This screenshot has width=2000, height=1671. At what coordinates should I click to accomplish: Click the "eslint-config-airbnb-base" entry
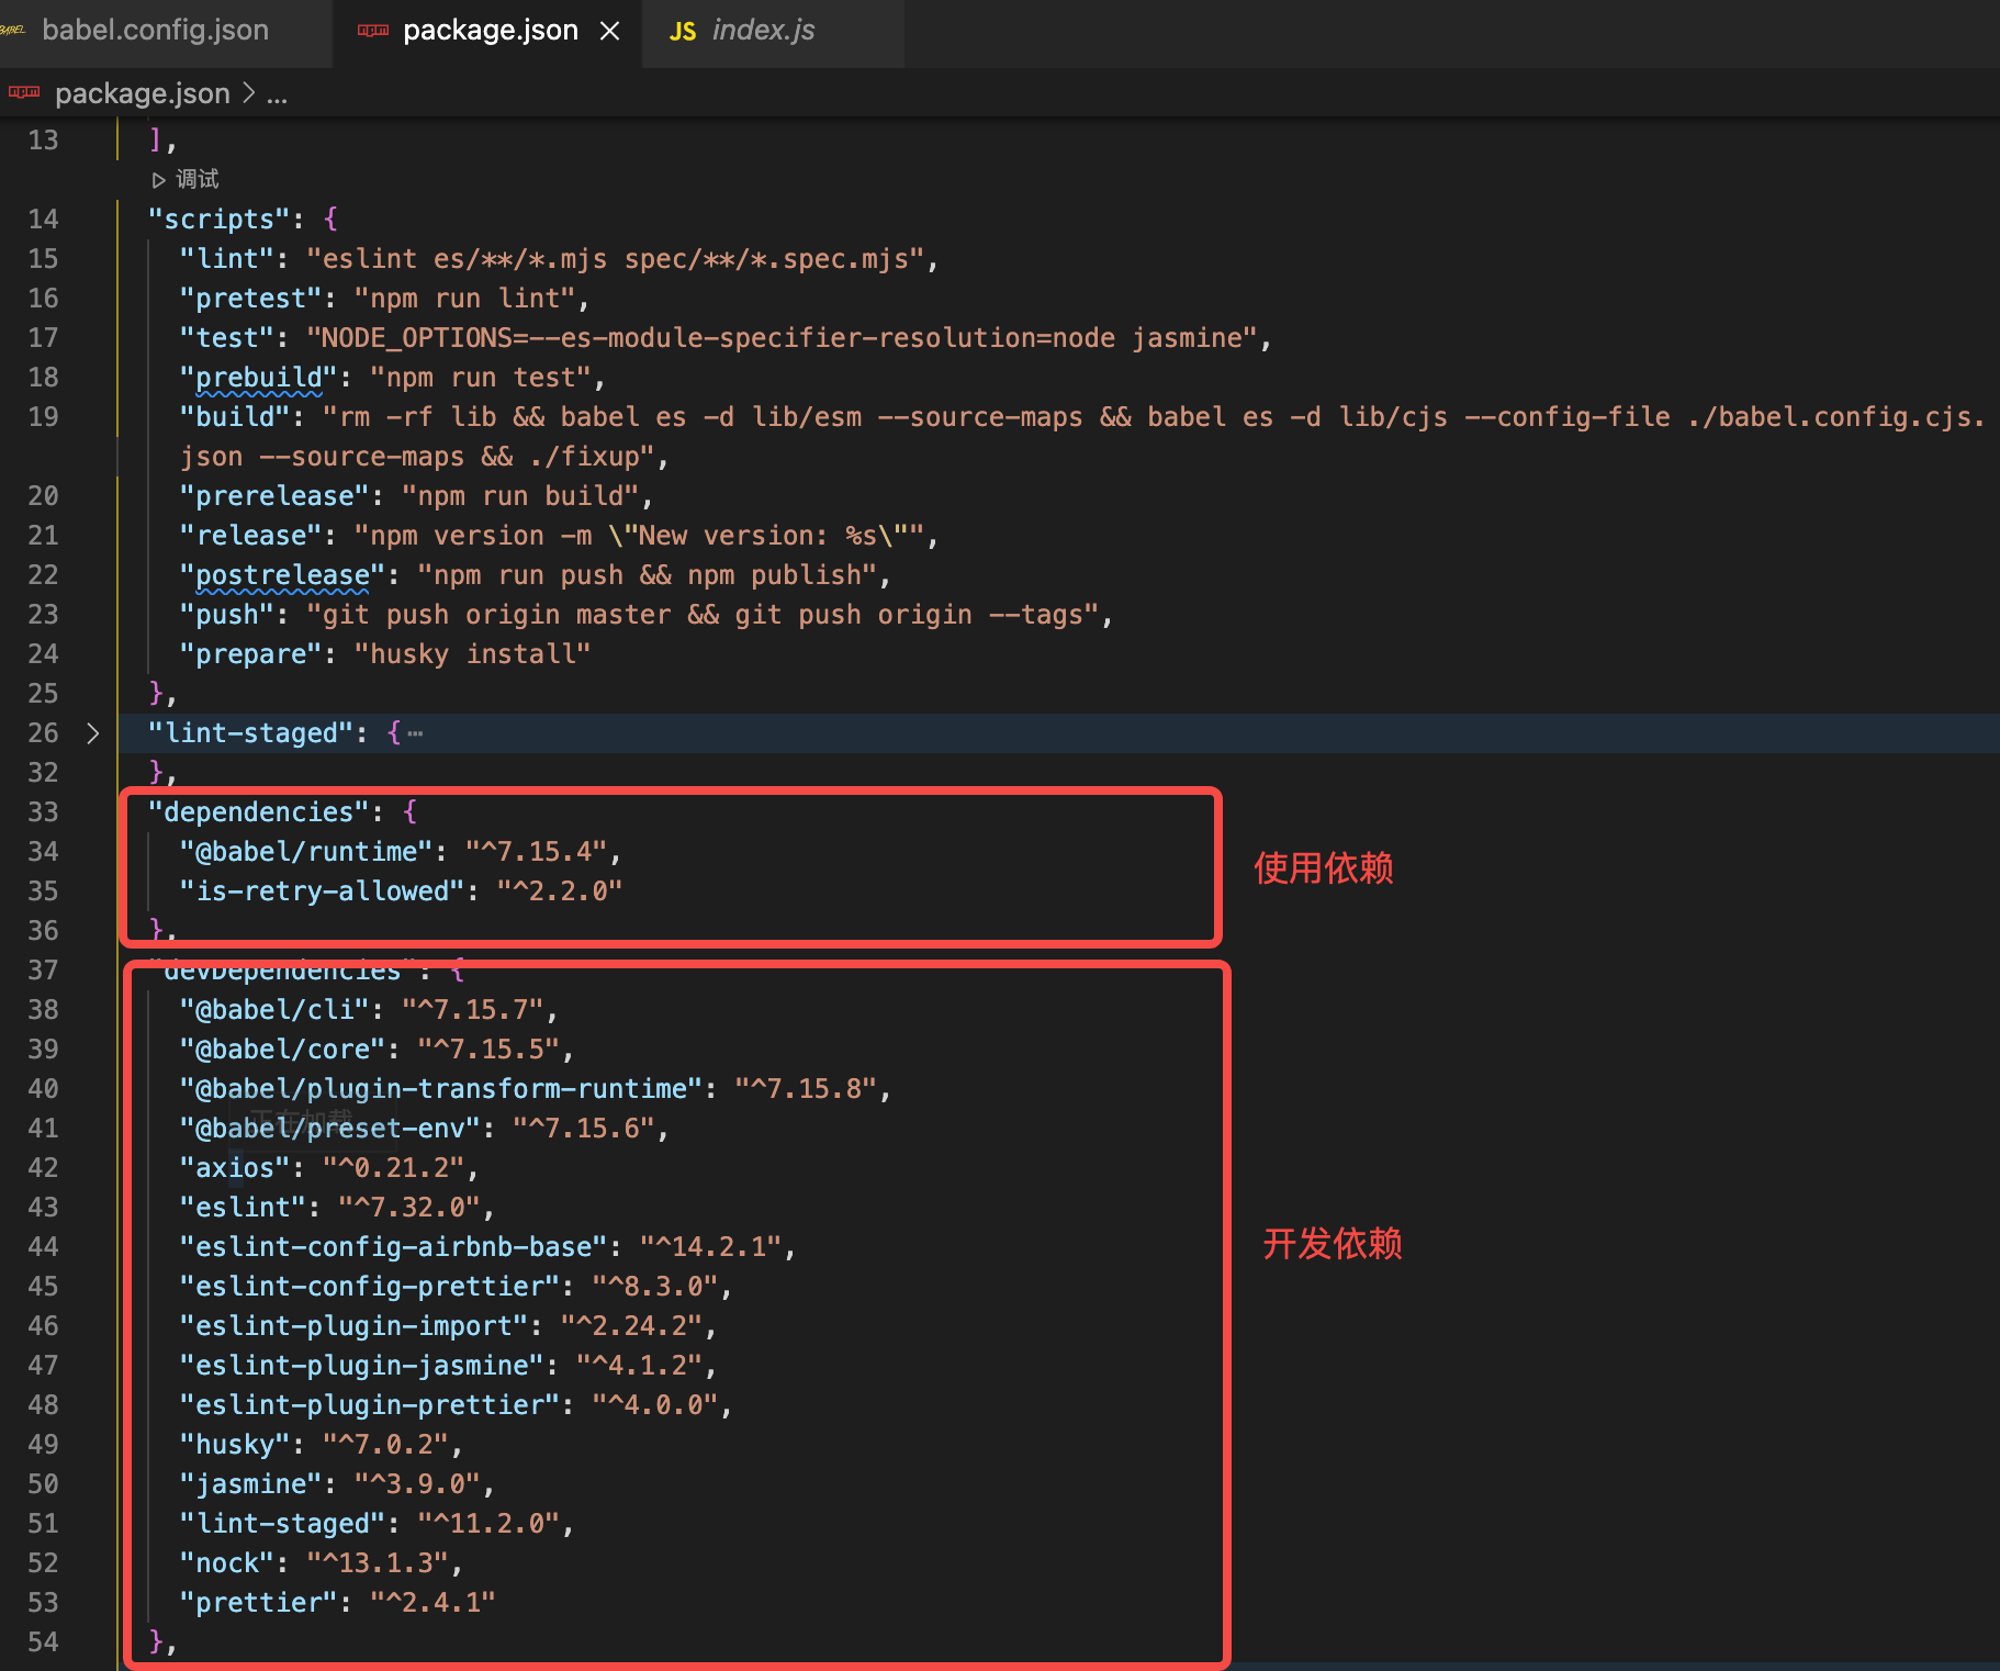394,1247
